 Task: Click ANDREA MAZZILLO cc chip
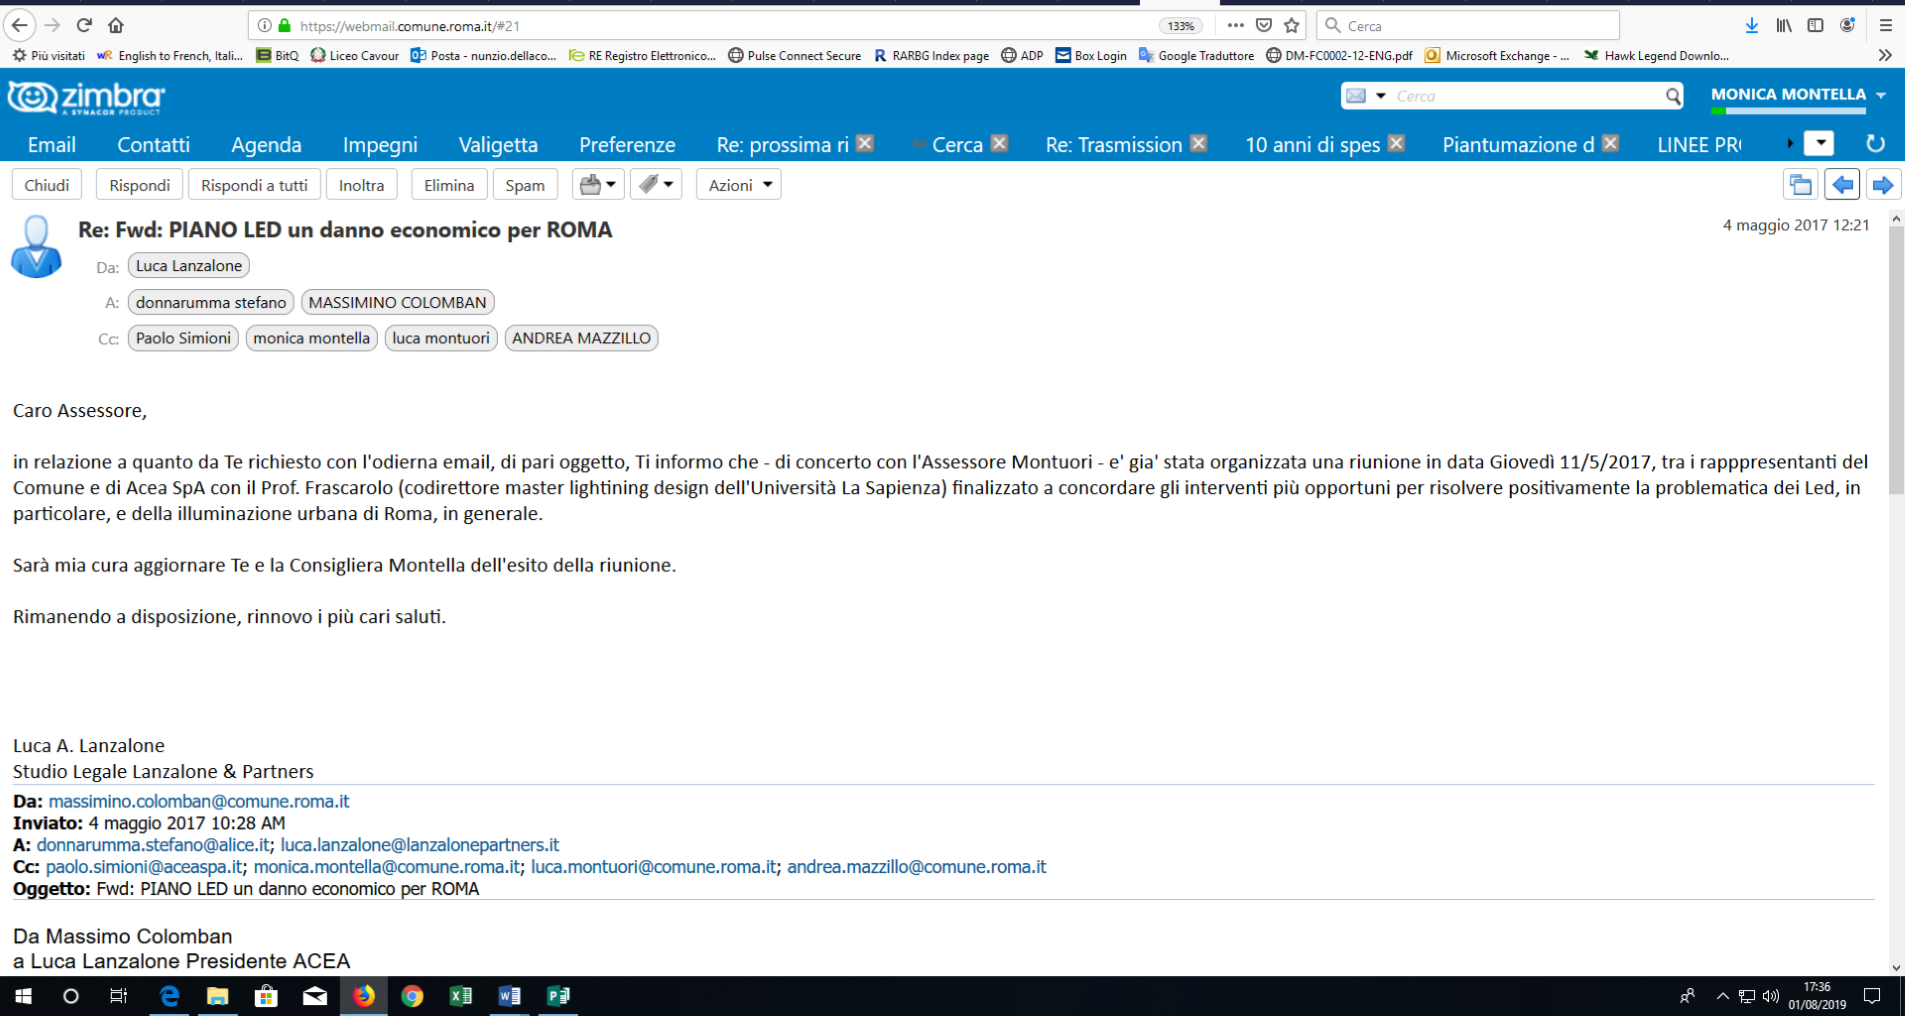tap(581, 338)
